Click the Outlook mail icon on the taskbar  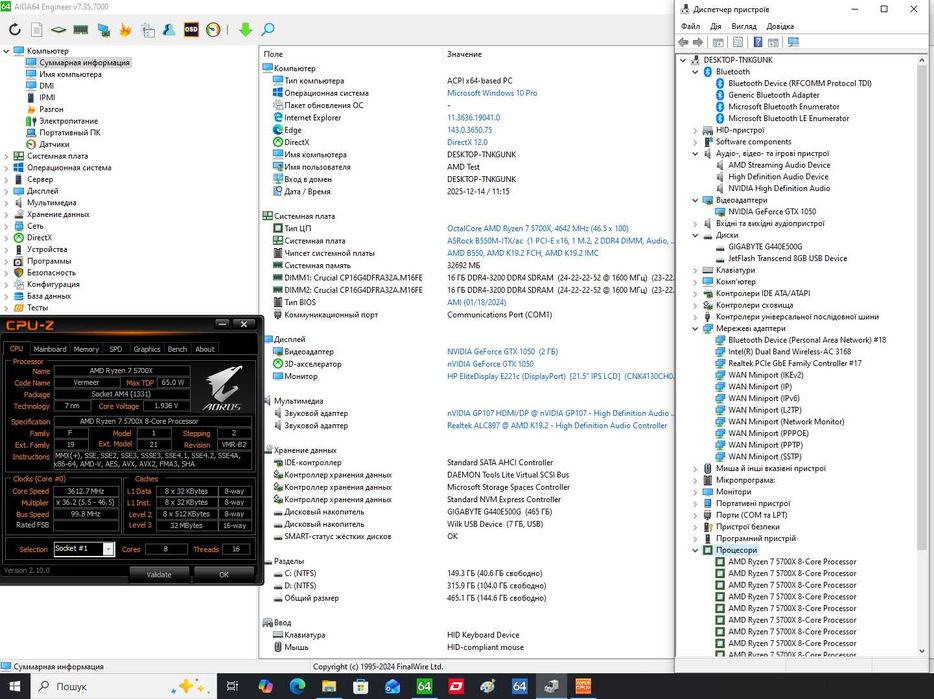pyautogui.click(x=392, y=686)
